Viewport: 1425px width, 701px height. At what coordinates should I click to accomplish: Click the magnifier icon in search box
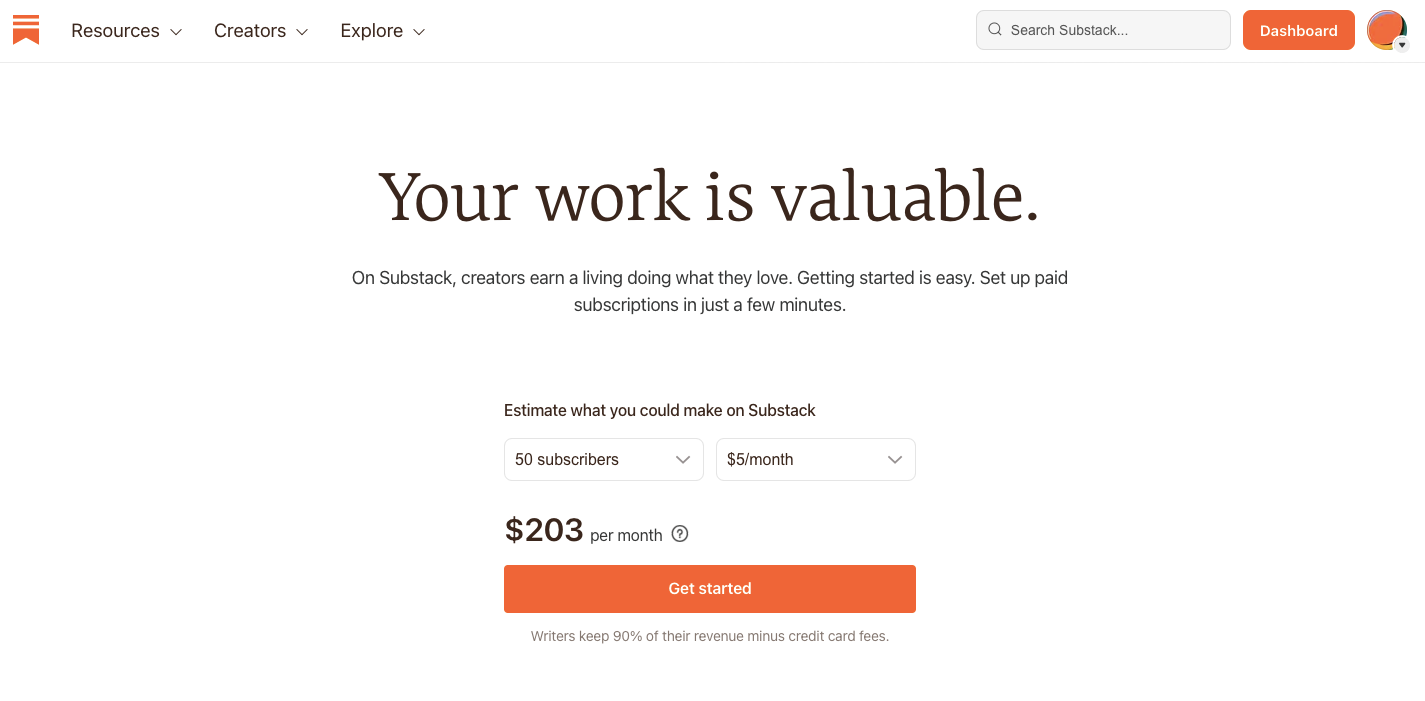click(x=995, y=30)
